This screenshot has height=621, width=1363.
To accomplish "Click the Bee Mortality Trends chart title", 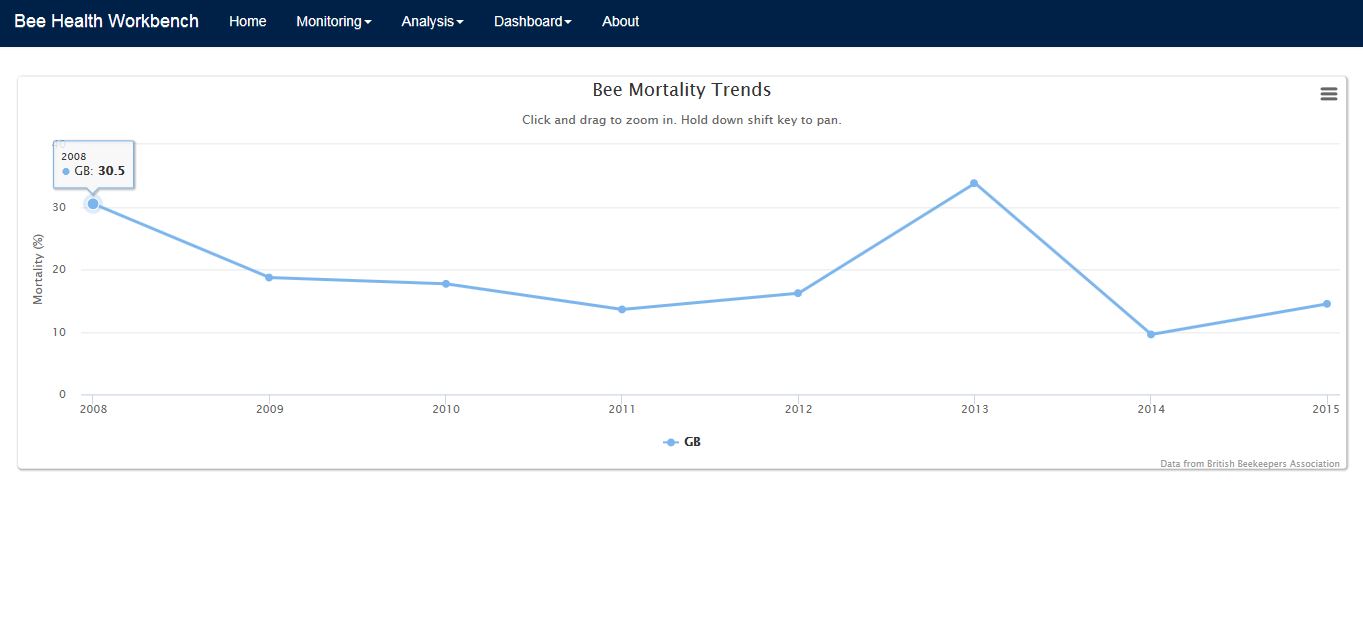I will pyautogui.click(x=681, y=90).
